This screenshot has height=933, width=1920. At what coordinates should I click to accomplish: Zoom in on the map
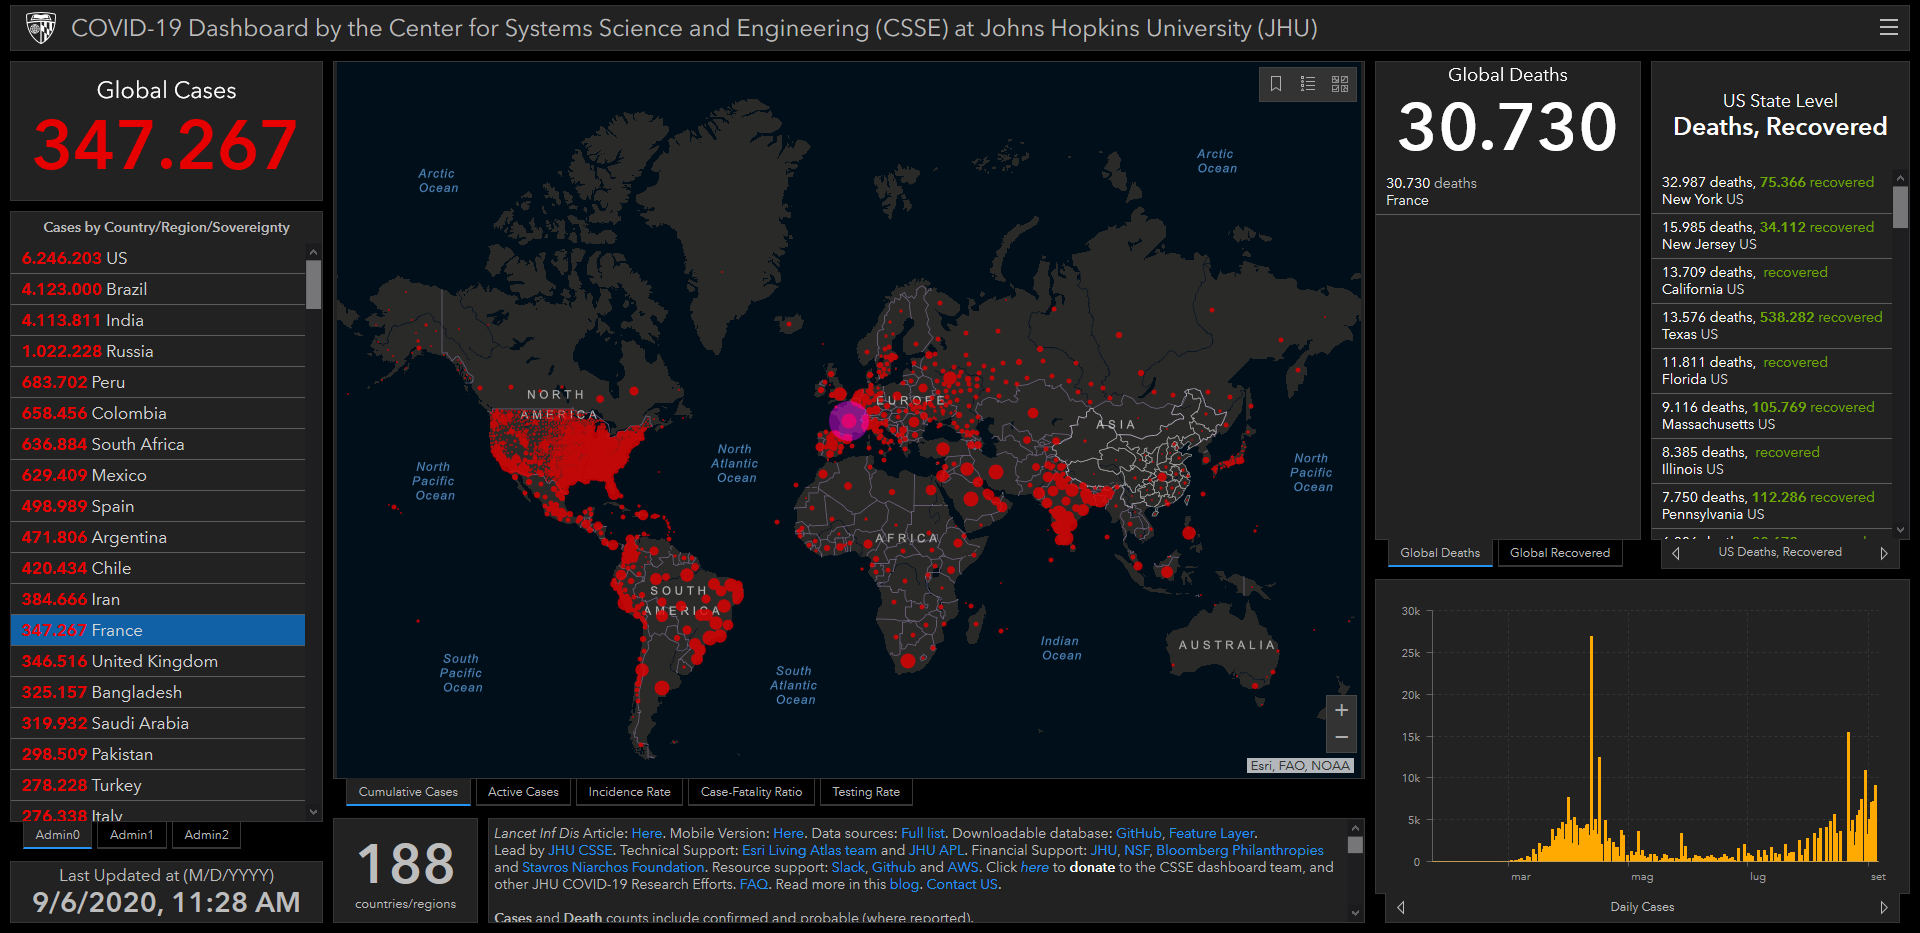pyautogui.click(x=1342, y=710)
